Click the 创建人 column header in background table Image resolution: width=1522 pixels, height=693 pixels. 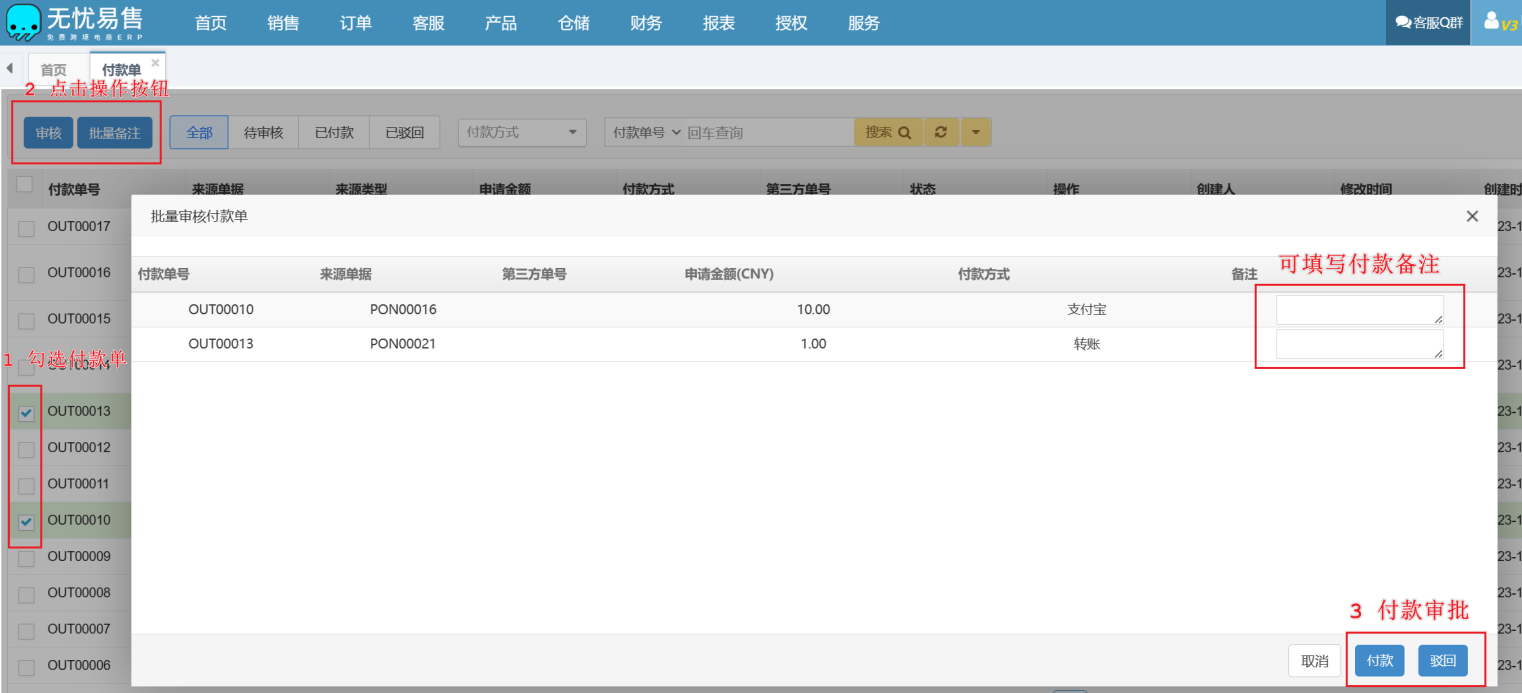(1216, 189)
